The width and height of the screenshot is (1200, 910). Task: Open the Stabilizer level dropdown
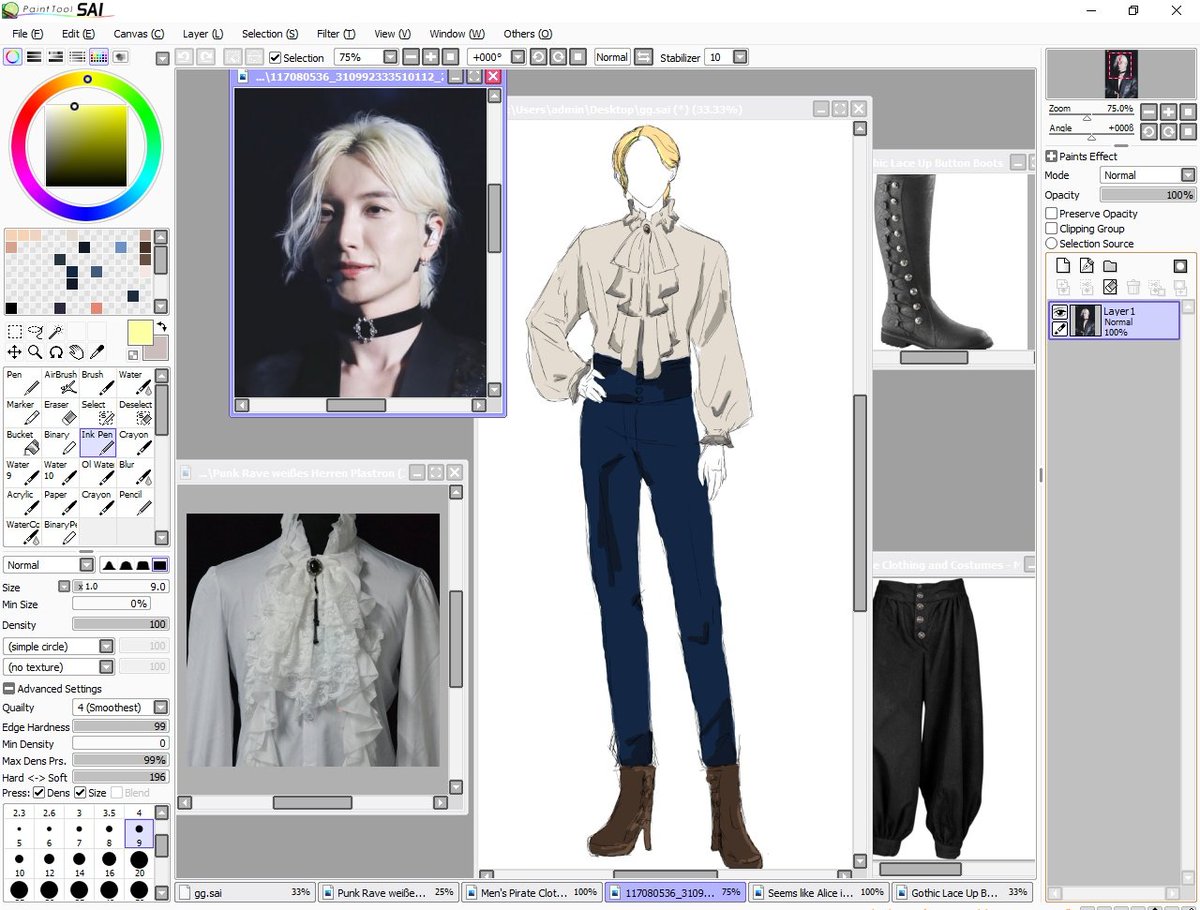click(x=740, y=58)
